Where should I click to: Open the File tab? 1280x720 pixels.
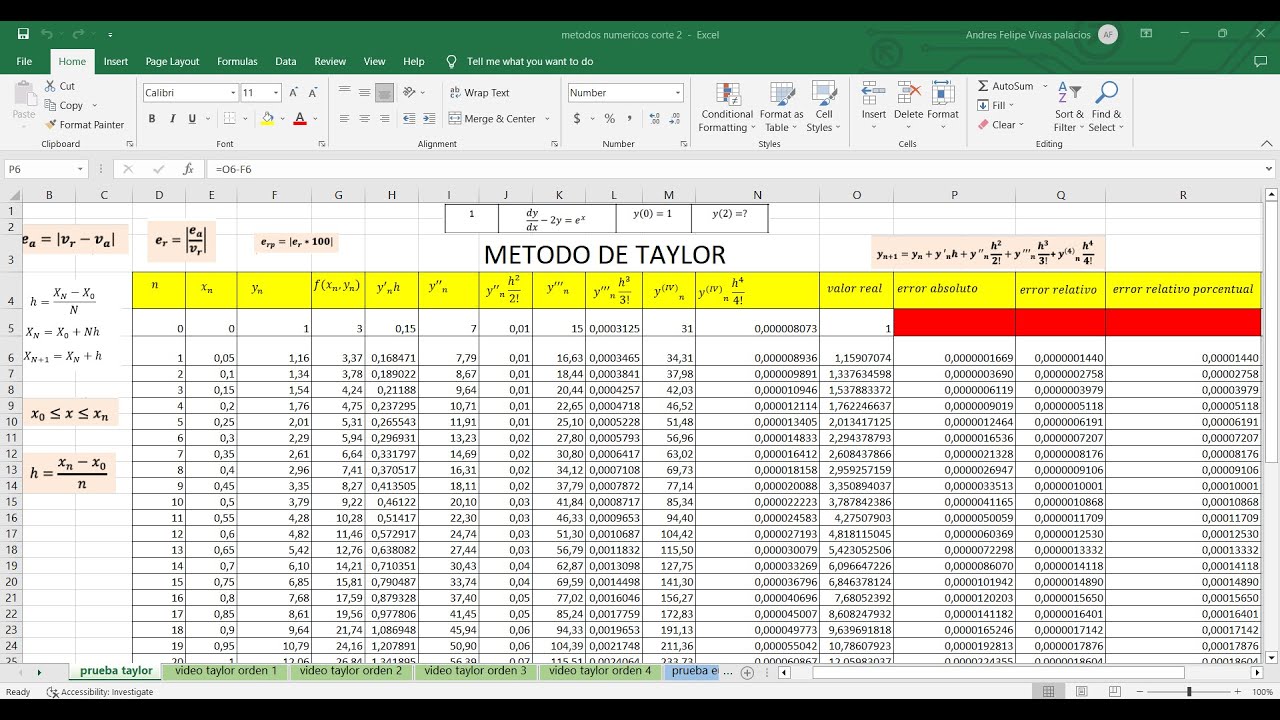click(x=24, y=62)
